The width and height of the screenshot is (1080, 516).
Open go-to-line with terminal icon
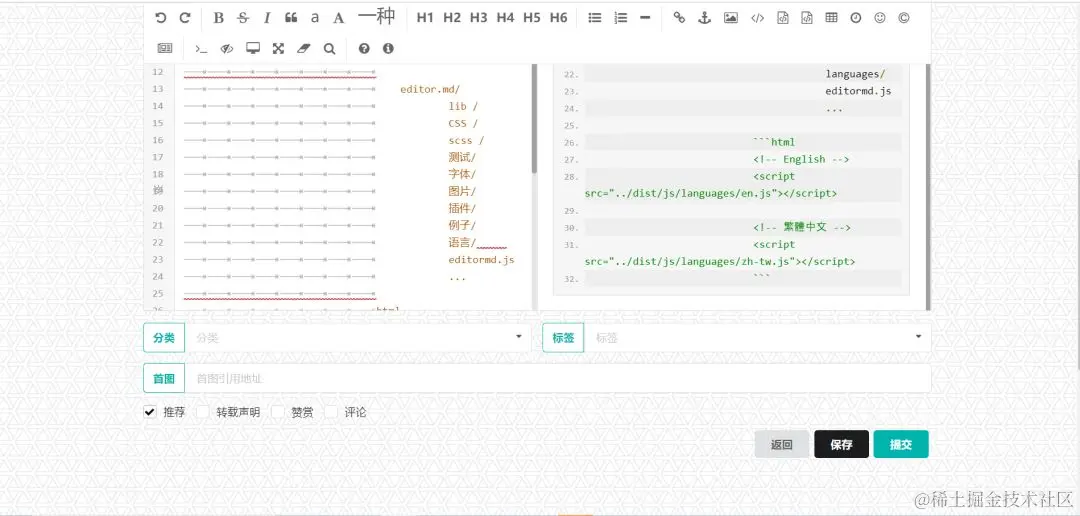(x=201, y=48)
